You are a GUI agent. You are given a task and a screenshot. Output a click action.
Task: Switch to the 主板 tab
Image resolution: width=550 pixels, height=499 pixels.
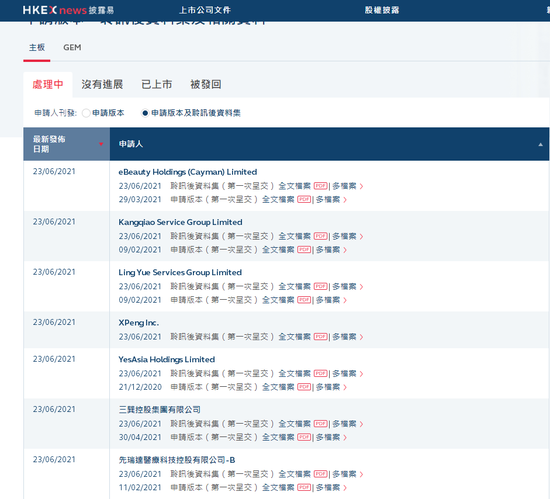37,47
